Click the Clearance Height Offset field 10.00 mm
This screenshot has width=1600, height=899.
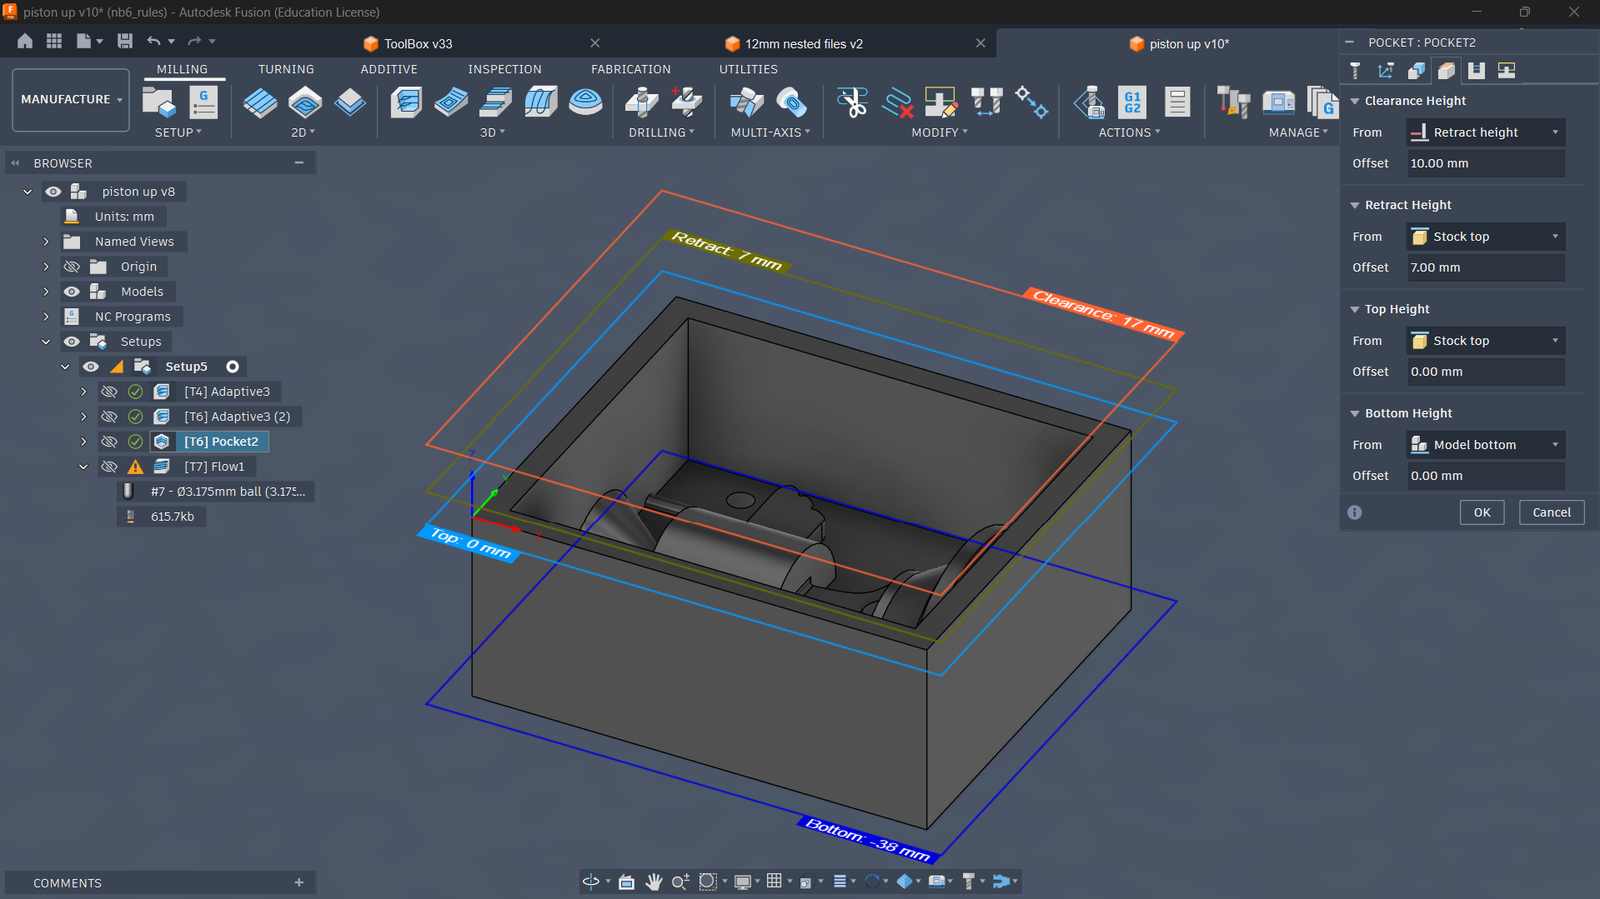click(1485, 163)
